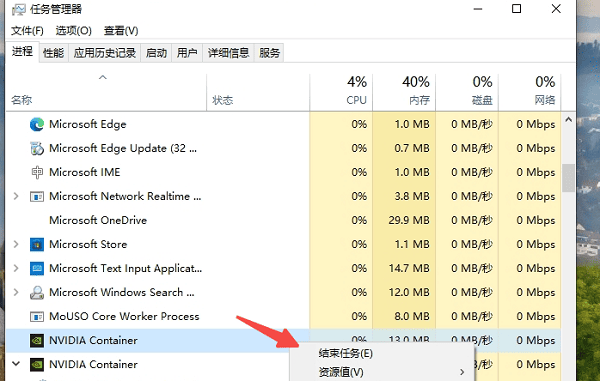Click the Microsoft IME icon
The height and width of the screenshot is (381, 600).
(37, 173)
